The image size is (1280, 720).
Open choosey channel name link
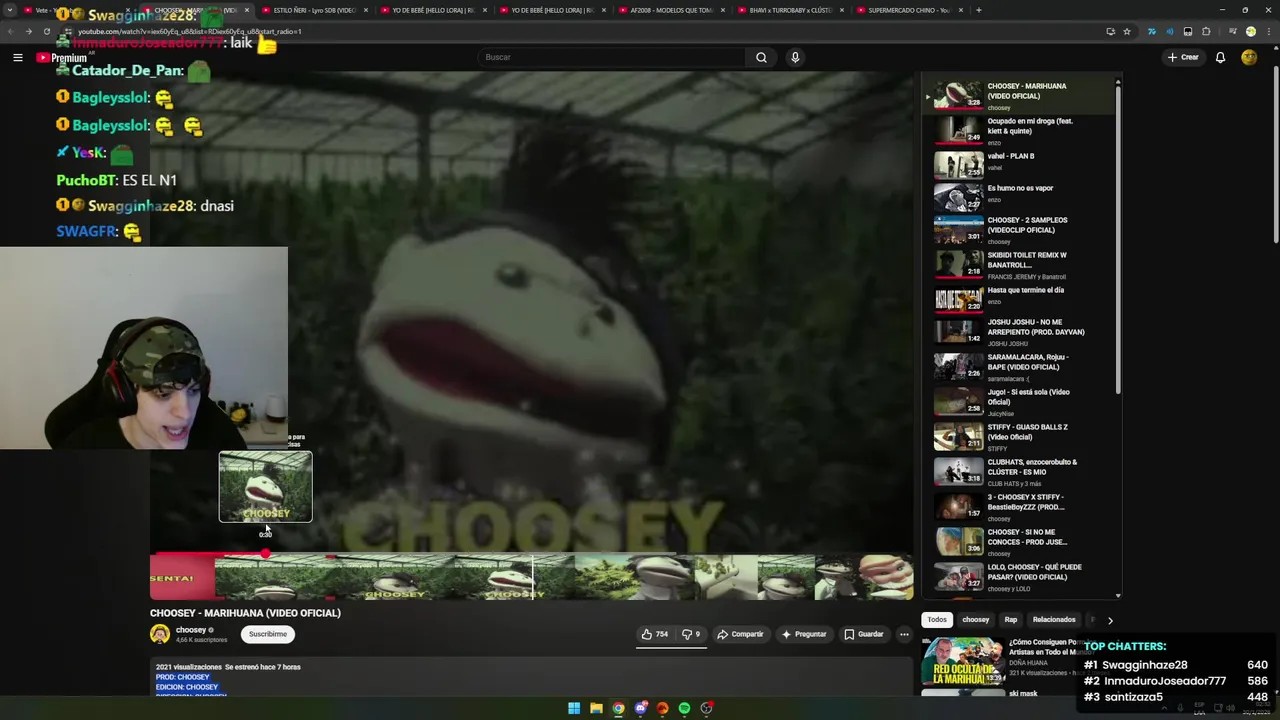[x=191, y=630]
